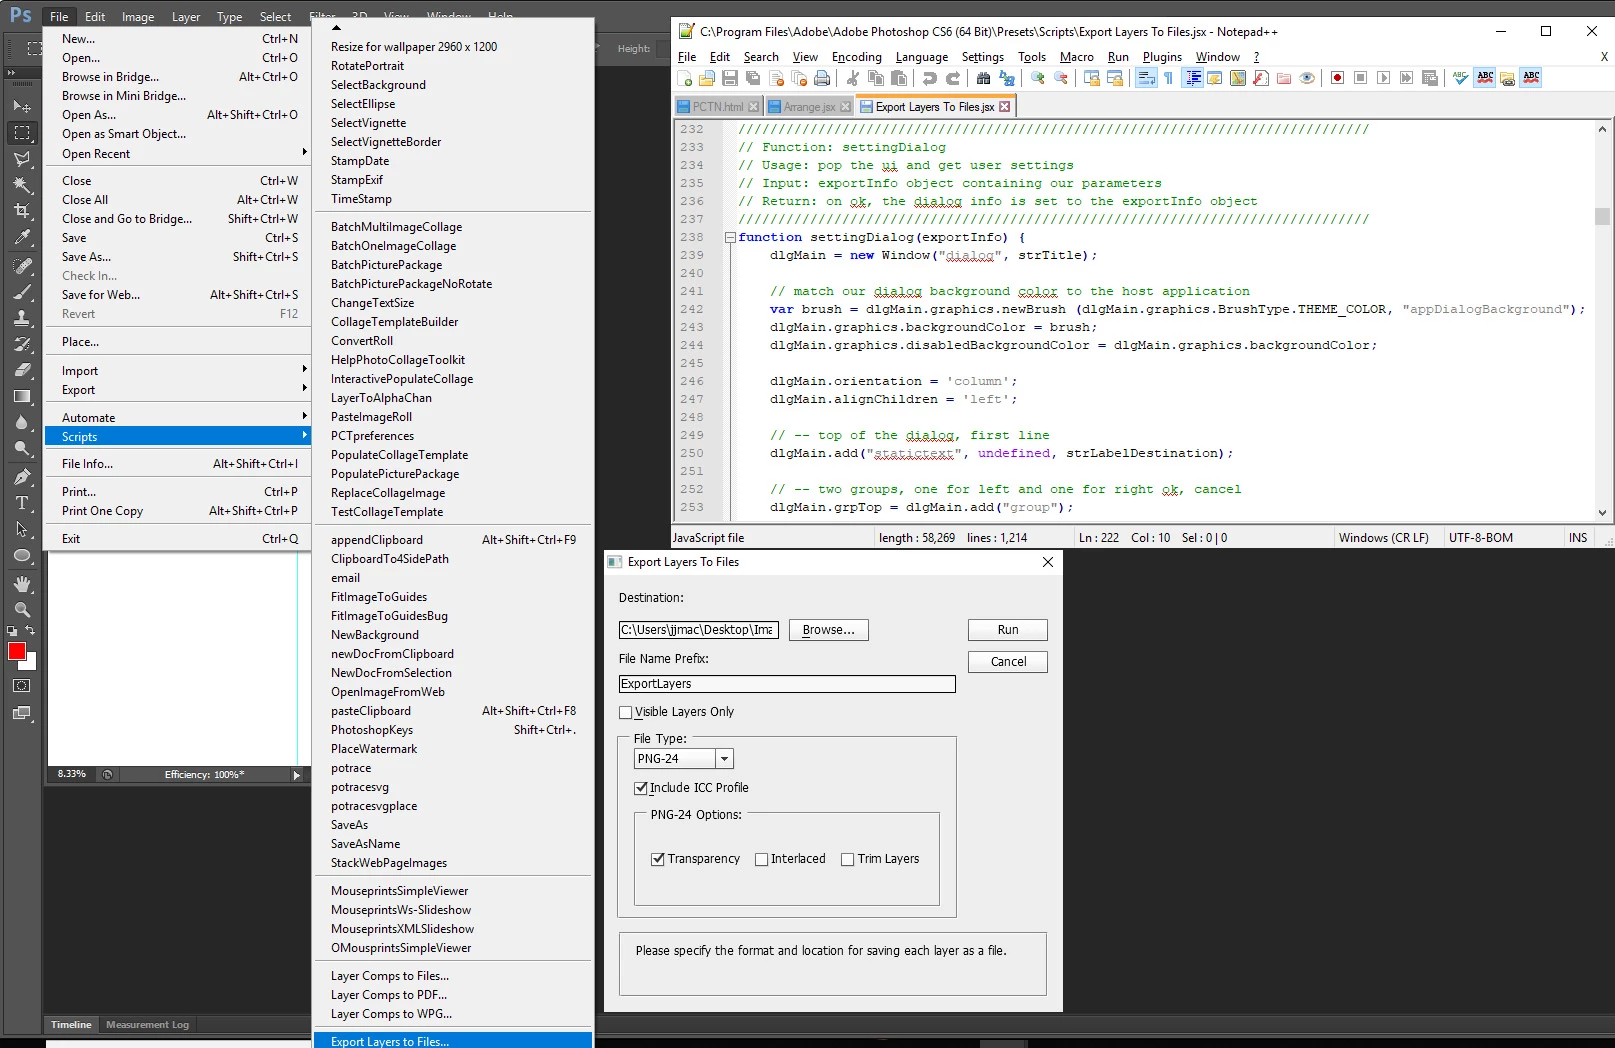The height and width of the screenshot is (1048, 1615).
Task: Select the SelectVignette script entry
Action: tap(453, 123)
